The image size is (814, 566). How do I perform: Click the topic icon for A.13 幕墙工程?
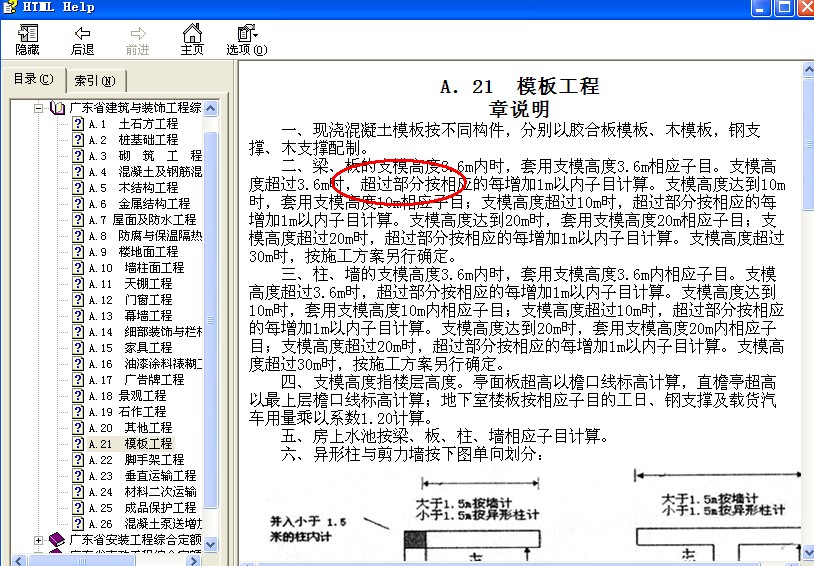pyautogui.click(x=78, y=316)
